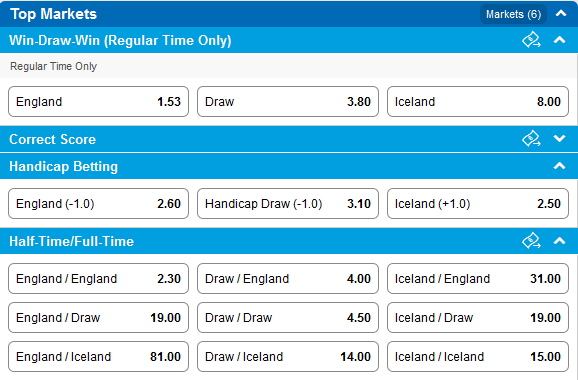The height and width of the screenshot is (380, 578).
Task: Select England (-1.0) handicap at 2.60
Action: 98,203
